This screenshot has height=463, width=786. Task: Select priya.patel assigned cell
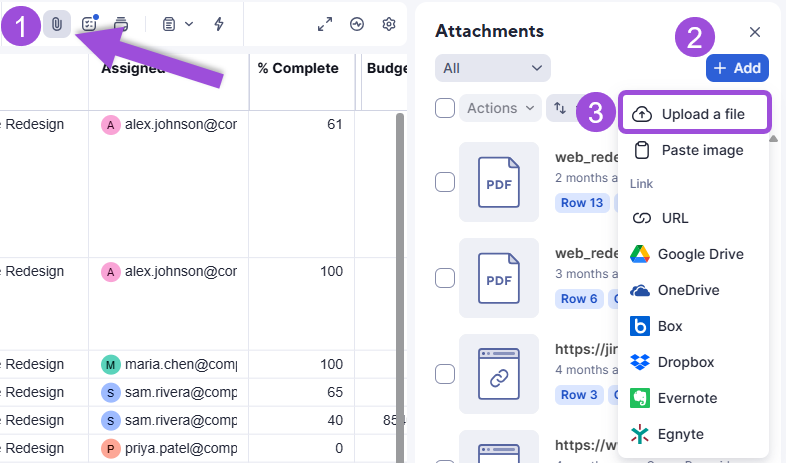[169, 448]
